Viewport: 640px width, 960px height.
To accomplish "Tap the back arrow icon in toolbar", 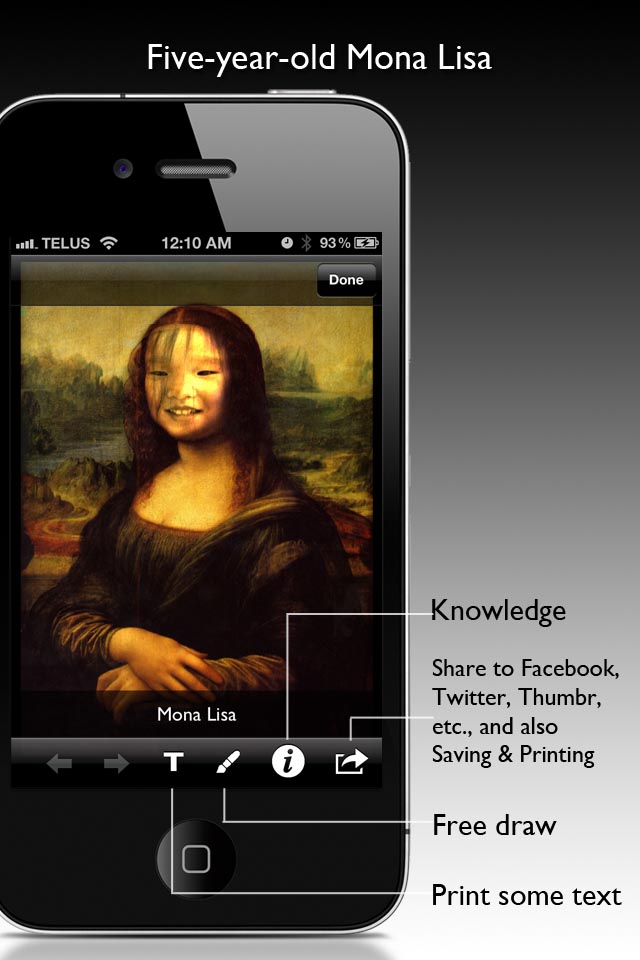I will point(59,763).
